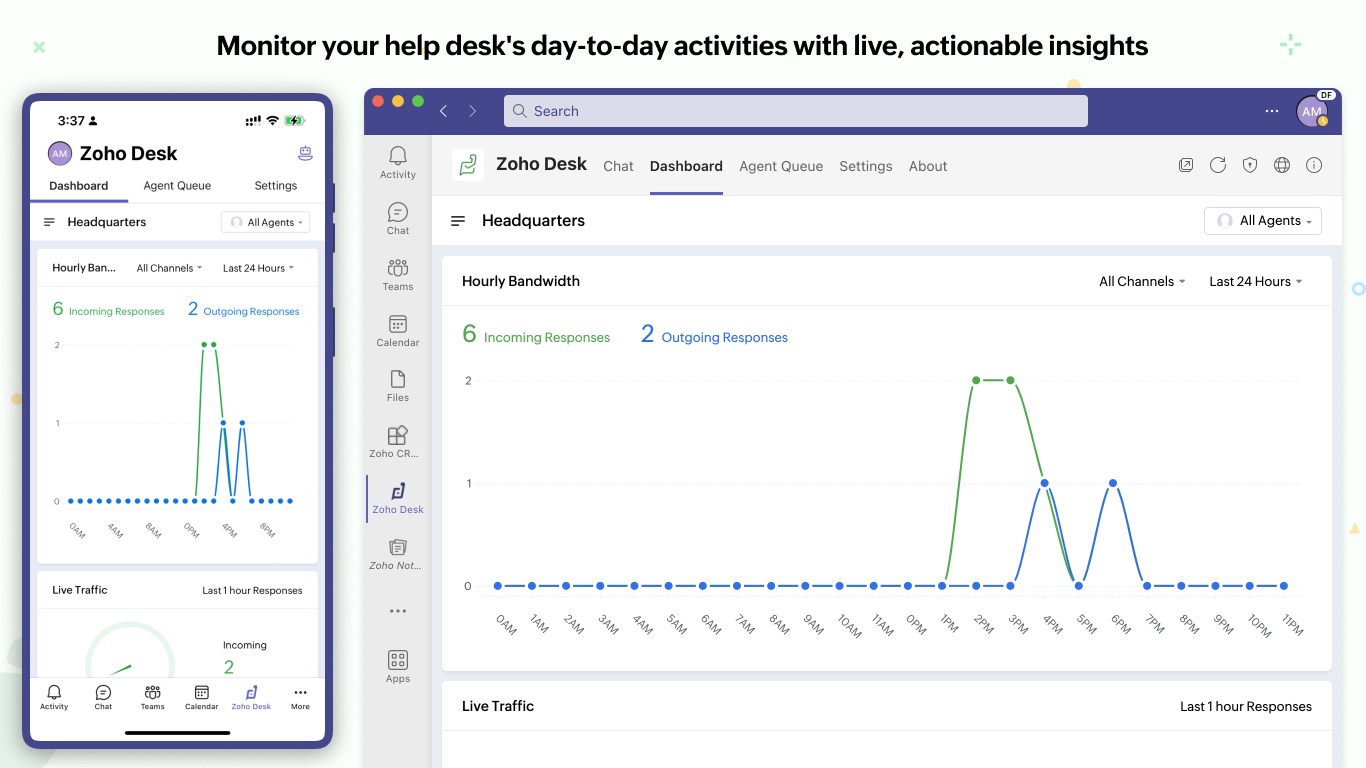Switch to desktop Chat tab
Screen dimensions: 1366x768
[618, 166]
